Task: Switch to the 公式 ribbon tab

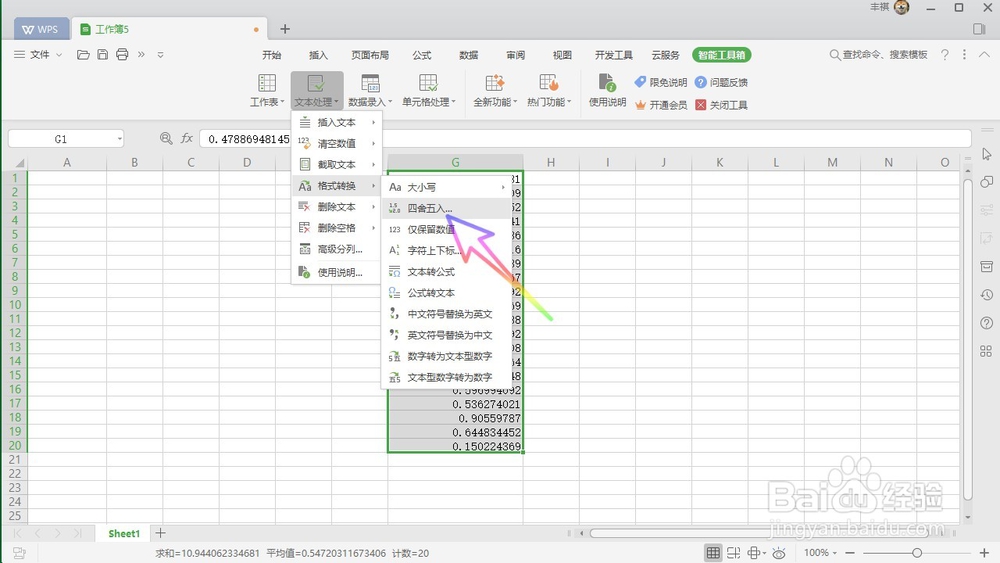Action: (x=422, y=55)
